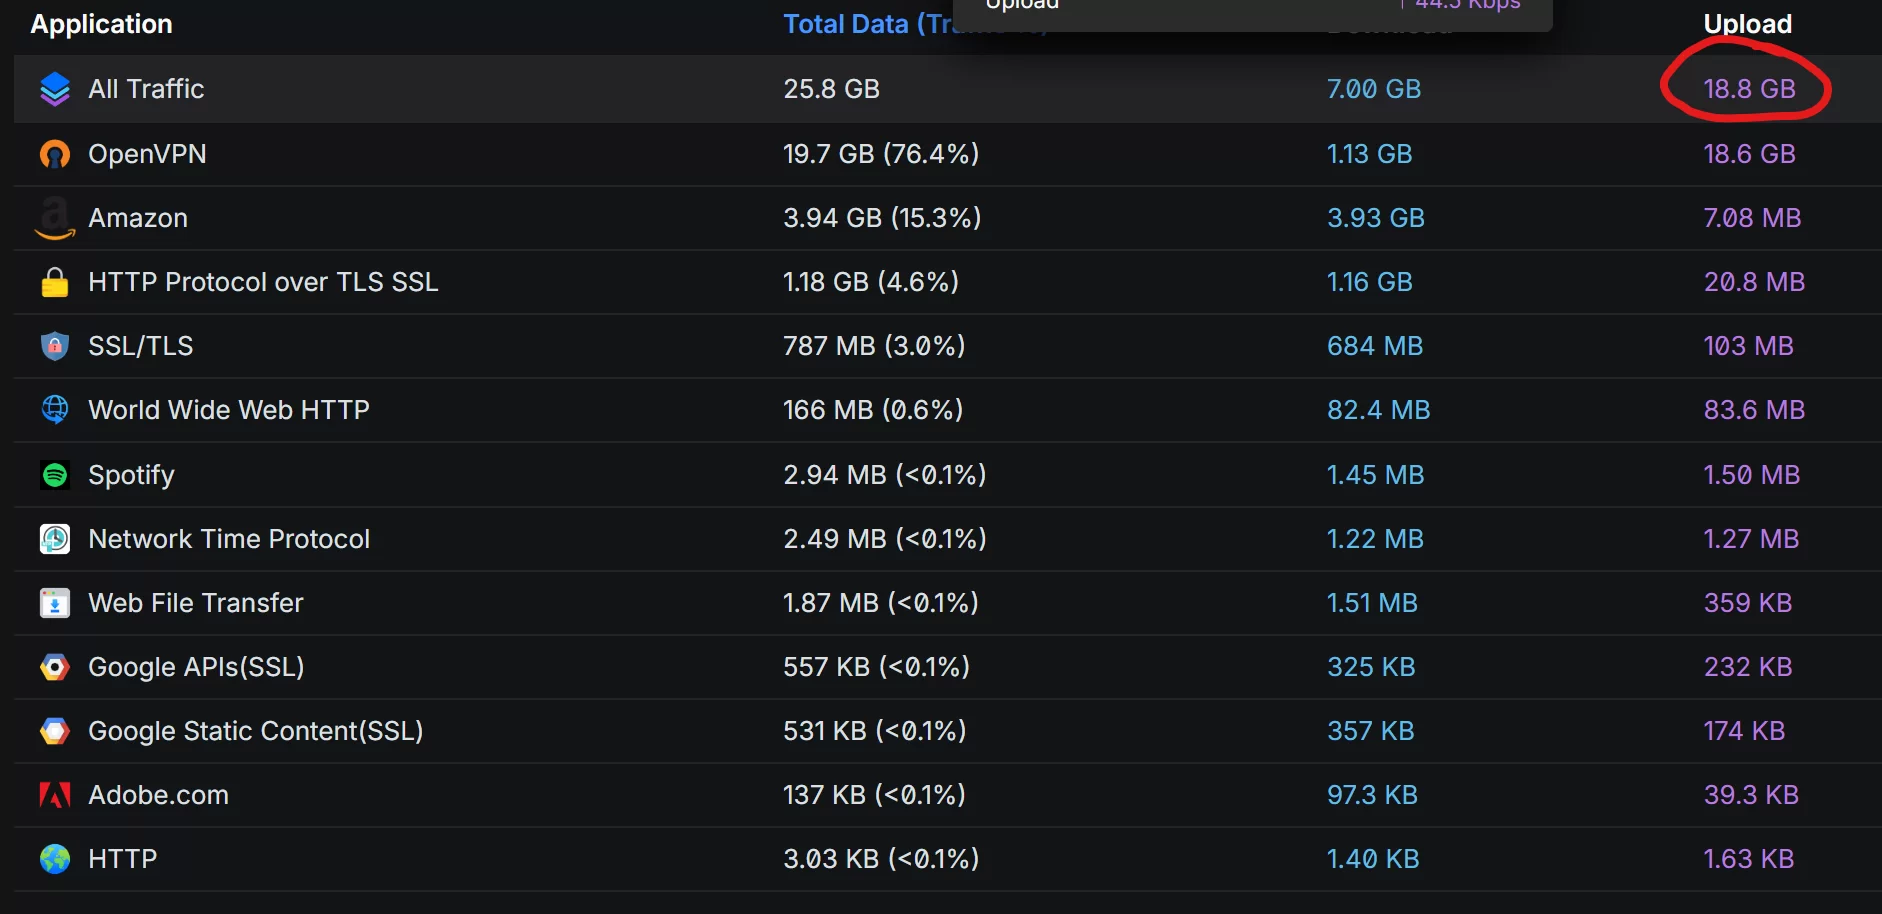The height and width of the screenshot is (914, 1882).
Task: Select the SSL/TLS application name
Action: [141, 346]
